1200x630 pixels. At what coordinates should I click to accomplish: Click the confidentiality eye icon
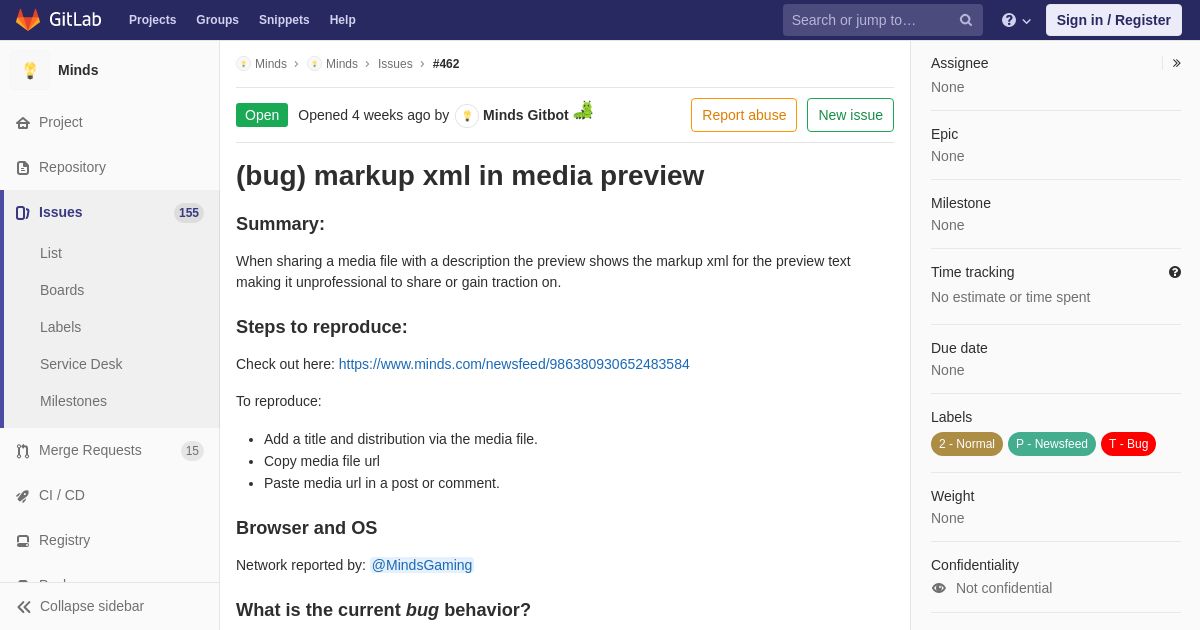939,588
